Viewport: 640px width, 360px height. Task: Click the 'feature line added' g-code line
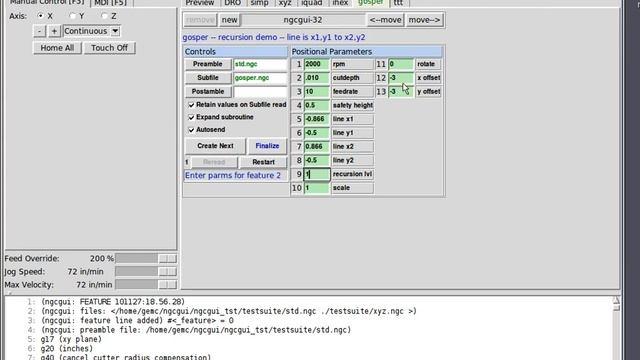(137, 320)
